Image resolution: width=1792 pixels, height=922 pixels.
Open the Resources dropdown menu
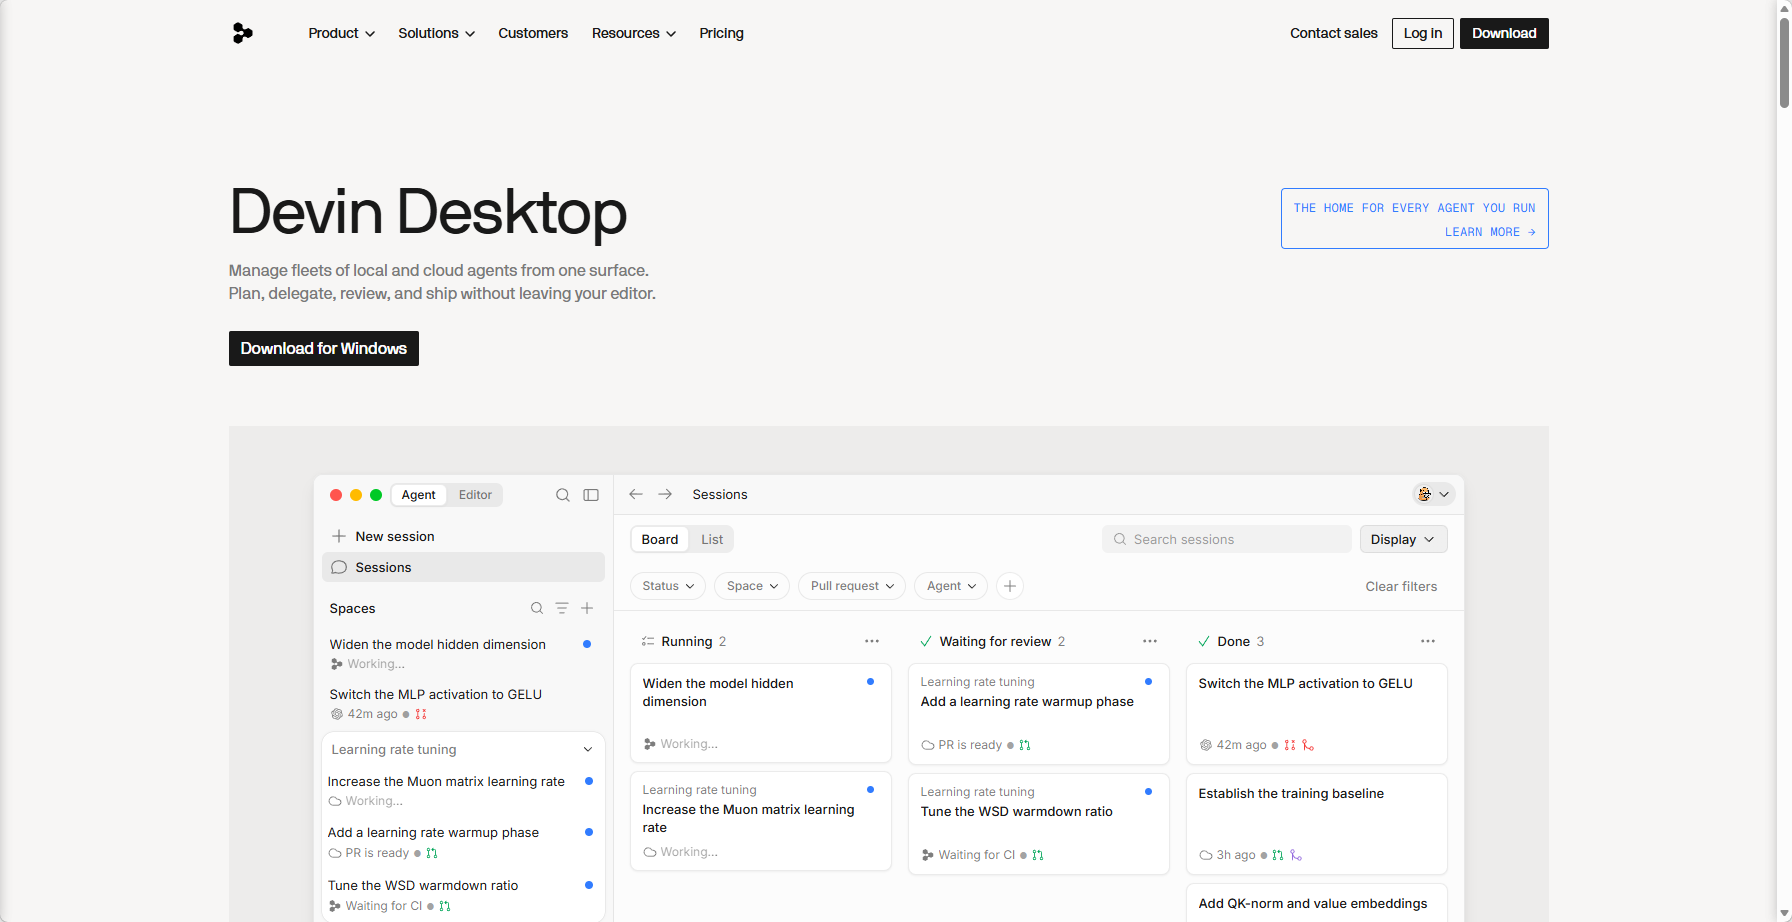point(634,33)
